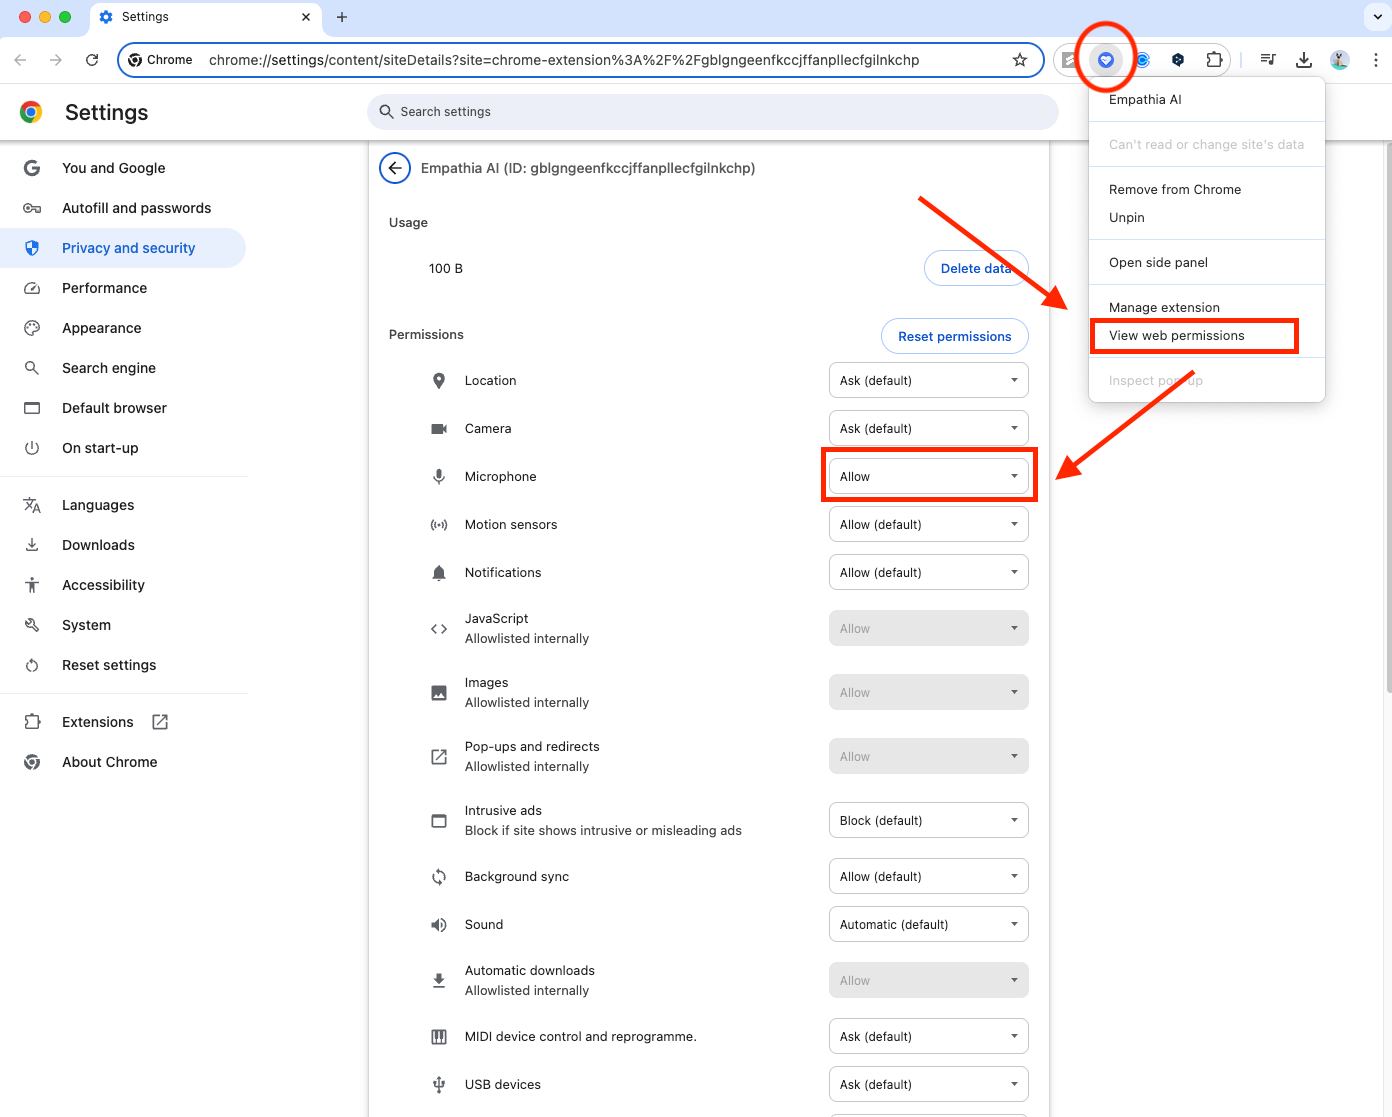Click the Microphone permission icon
Viewport: 1392px width, 1117px height.
tap(439, 477)
